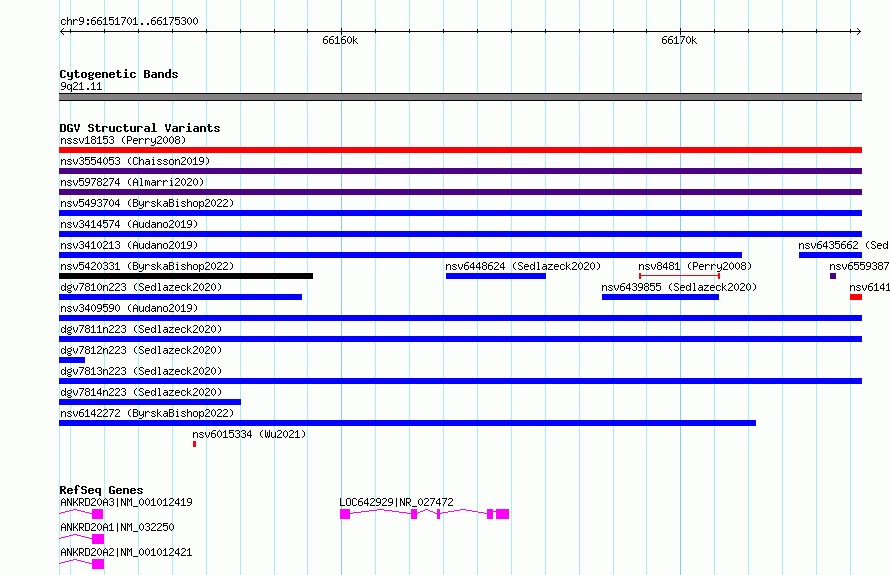Click the first magenta exon of LOC642929
The height and width of the screenshot is (575, 890).
(345, 514)
